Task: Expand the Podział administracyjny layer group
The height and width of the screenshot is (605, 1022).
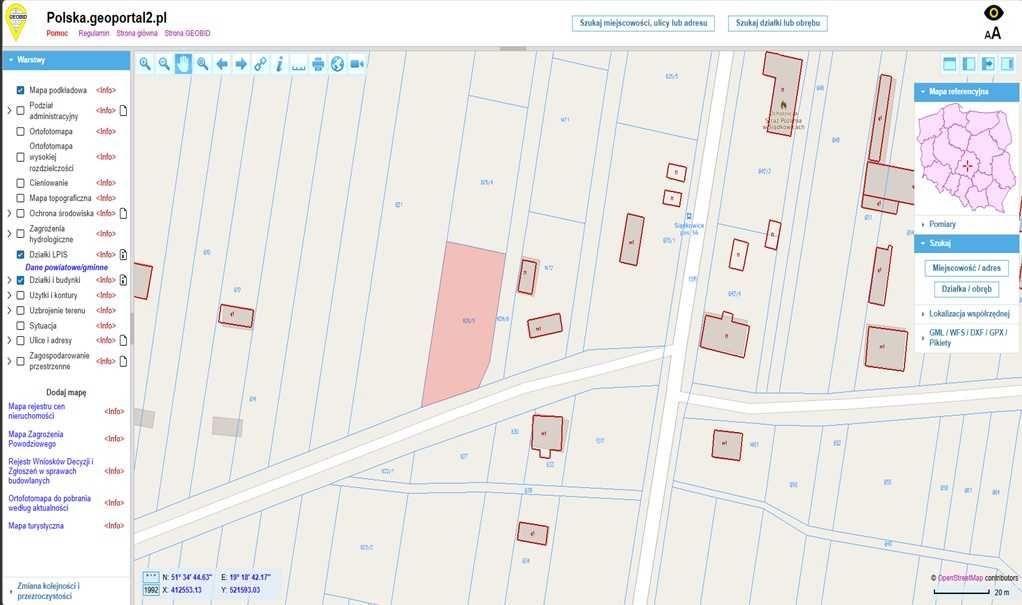Action: [x=9, y=111]
